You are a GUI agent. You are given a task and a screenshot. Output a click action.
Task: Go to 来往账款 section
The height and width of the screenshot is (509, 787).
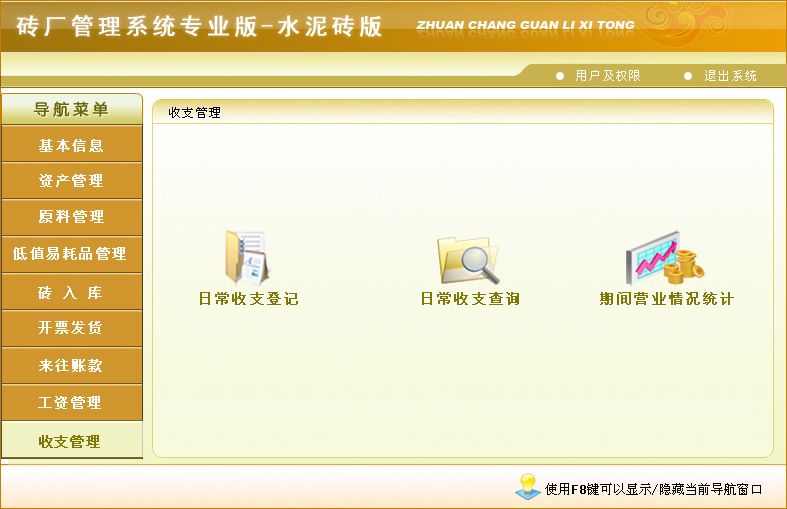[72, 365]
